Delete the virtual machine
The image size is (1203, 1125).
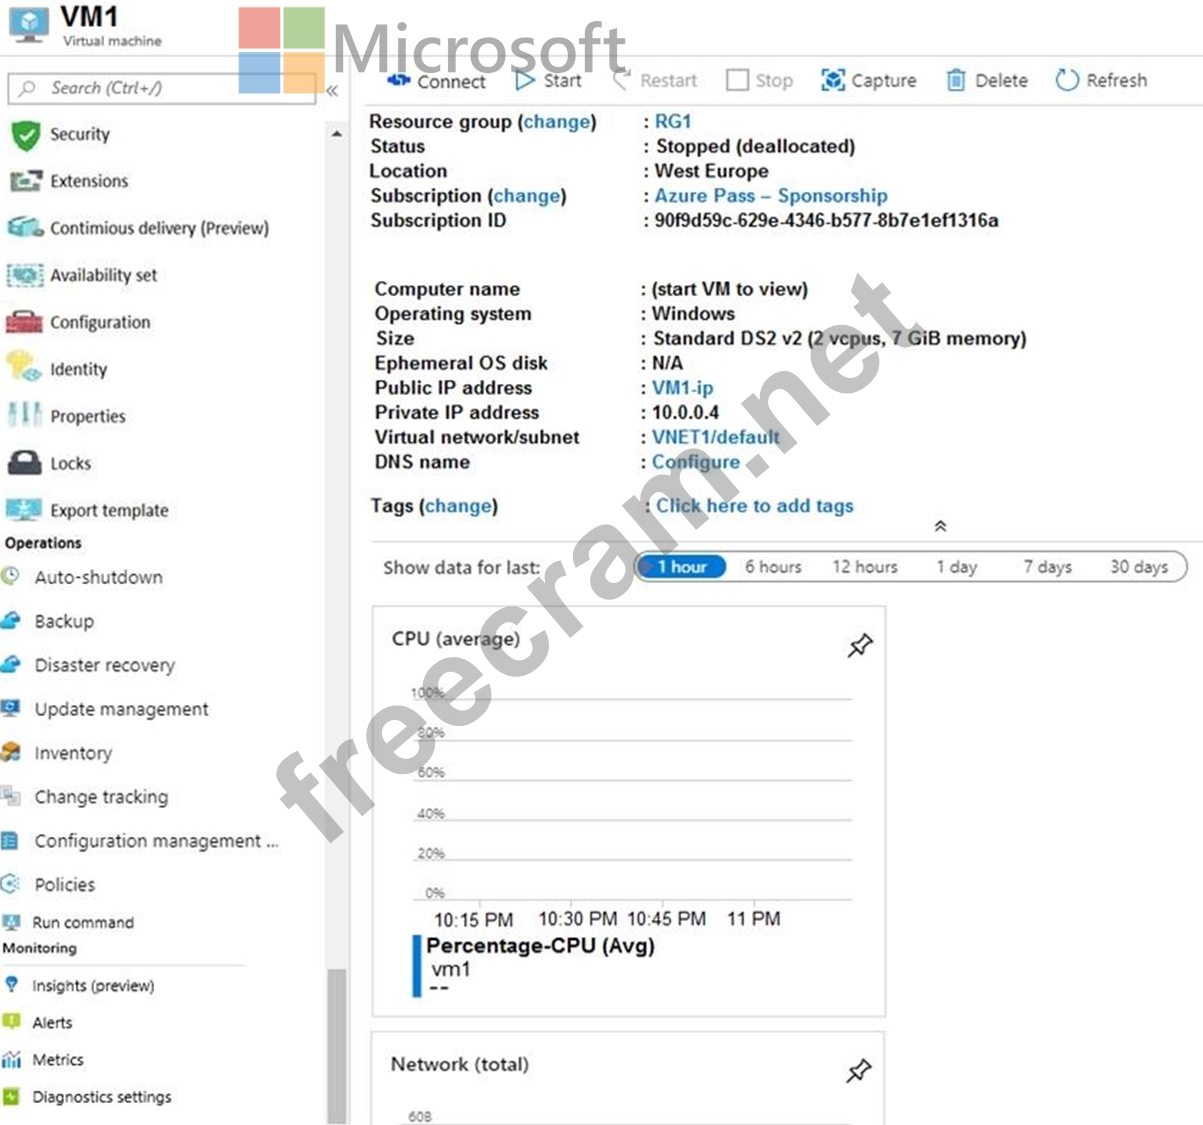click(x=987, y=80)
